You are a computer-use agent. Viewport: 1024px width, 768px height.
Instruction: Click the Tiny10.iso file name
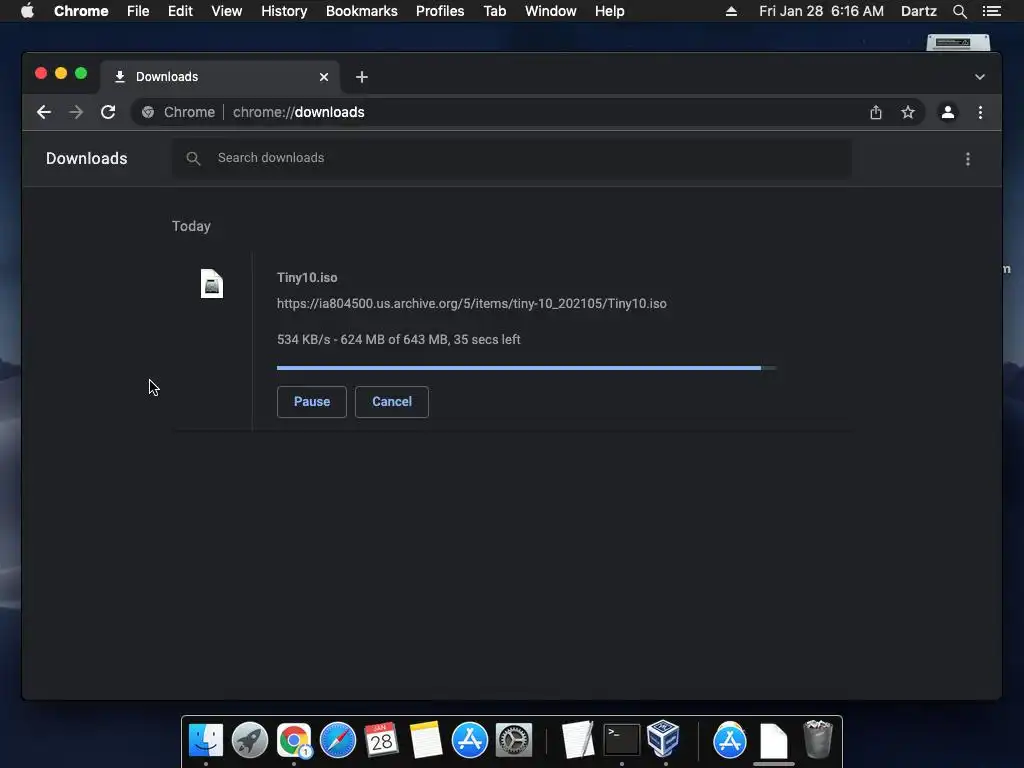pos(307,278)
